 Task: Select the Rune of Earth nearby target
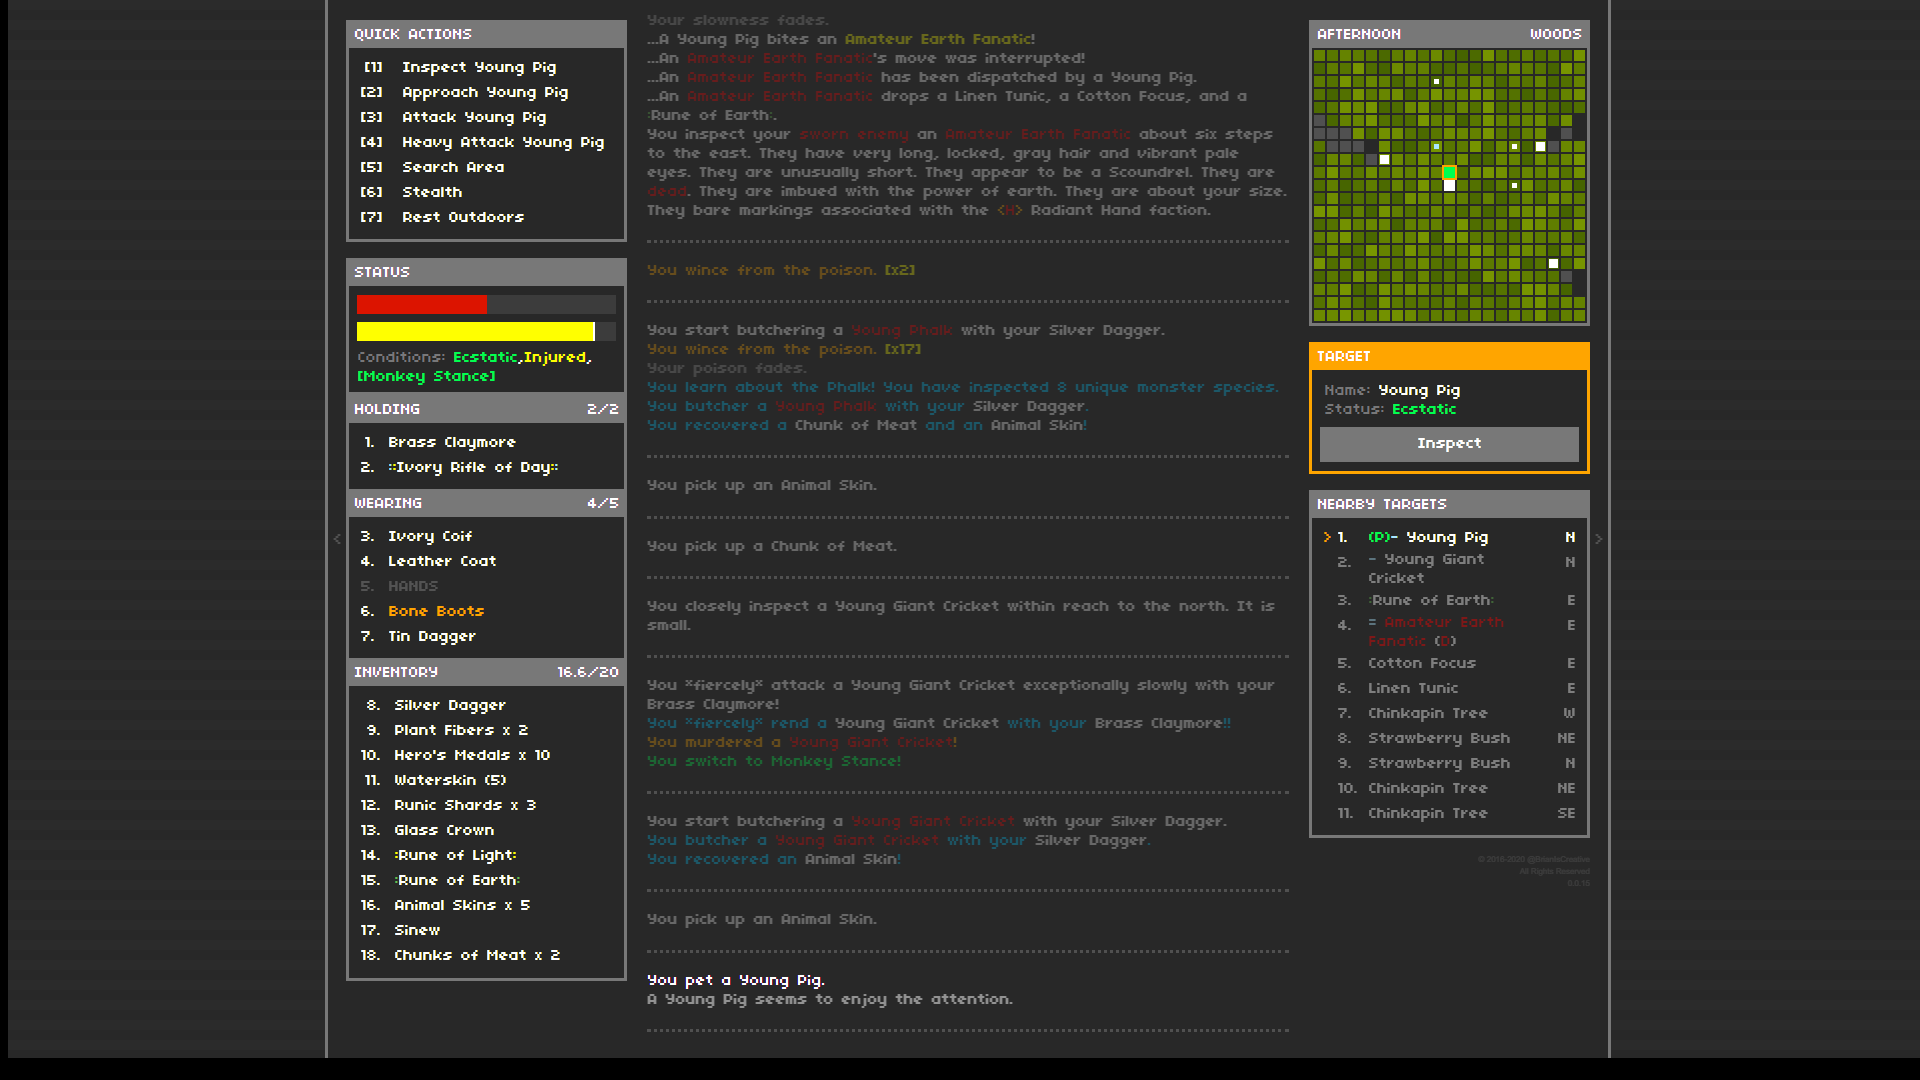click(1432, 600)
